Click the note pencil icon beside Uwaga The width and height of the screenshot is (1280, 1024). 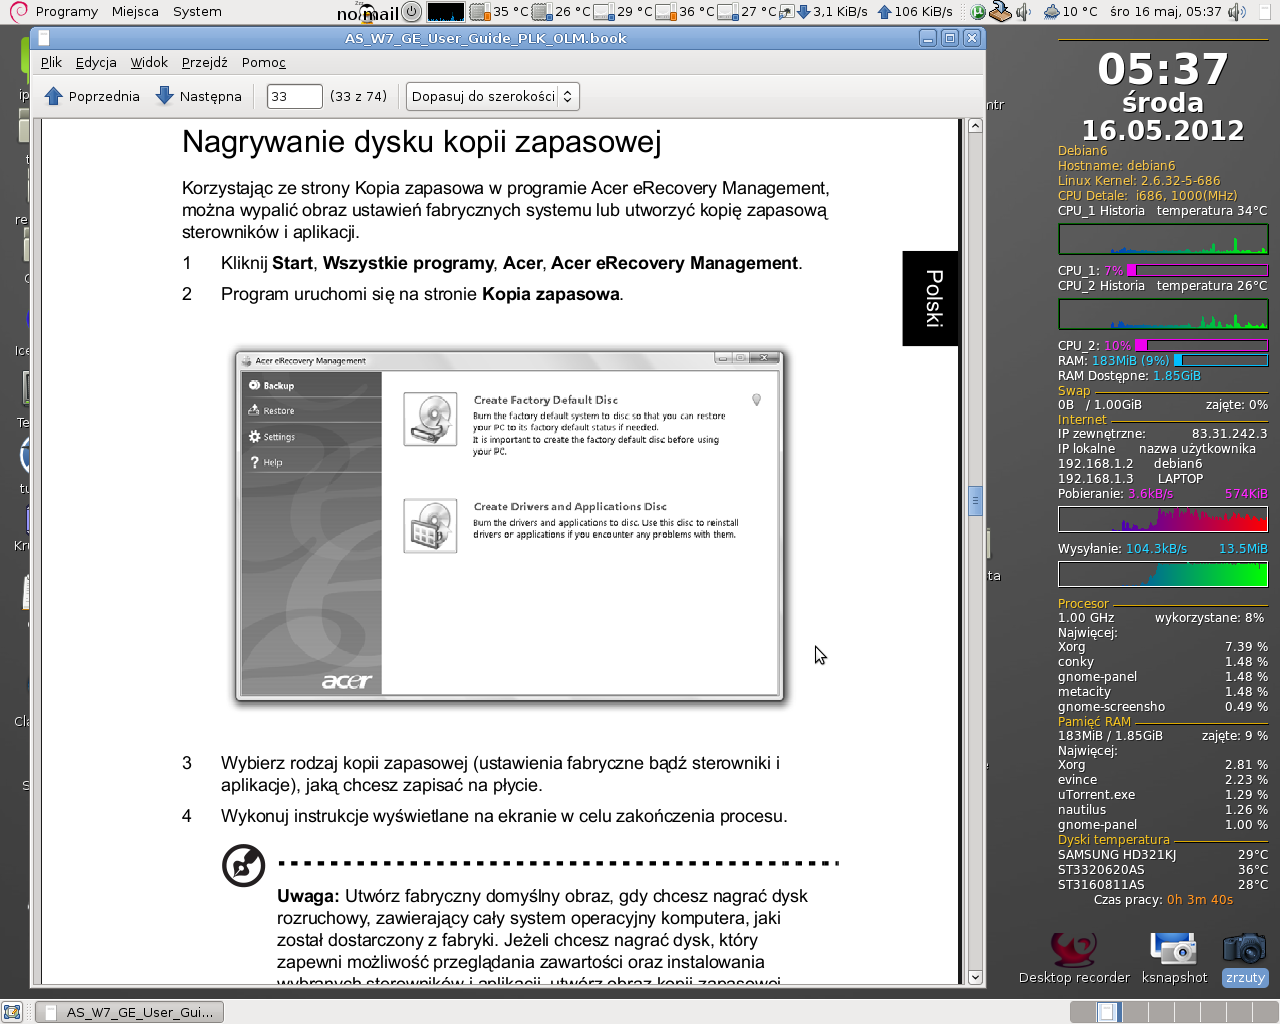click(243, 866)
